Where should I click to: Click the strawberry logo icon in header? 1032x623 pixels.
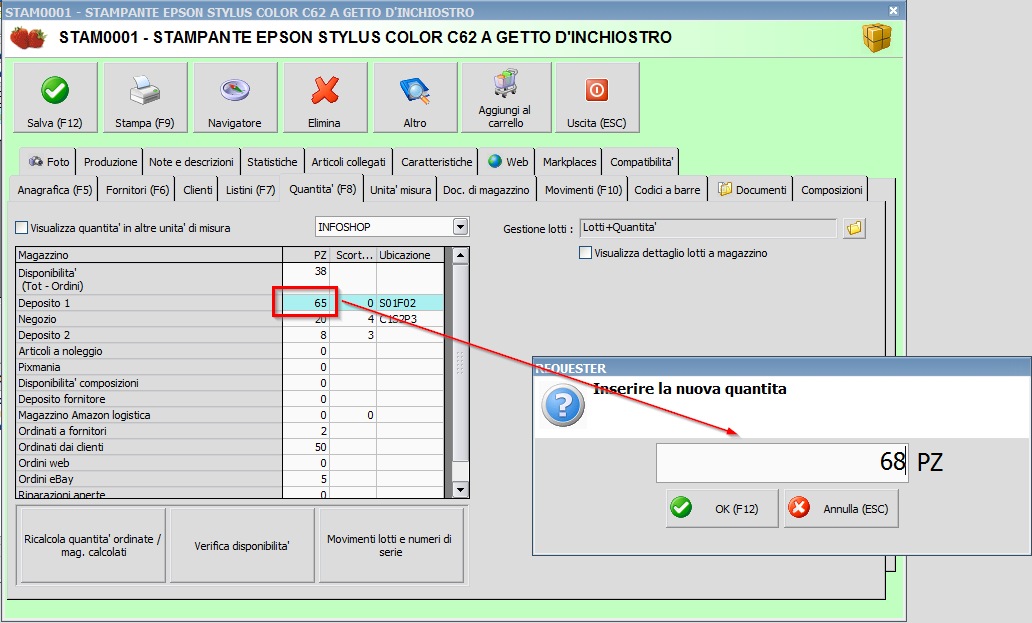tap(28, 37)
